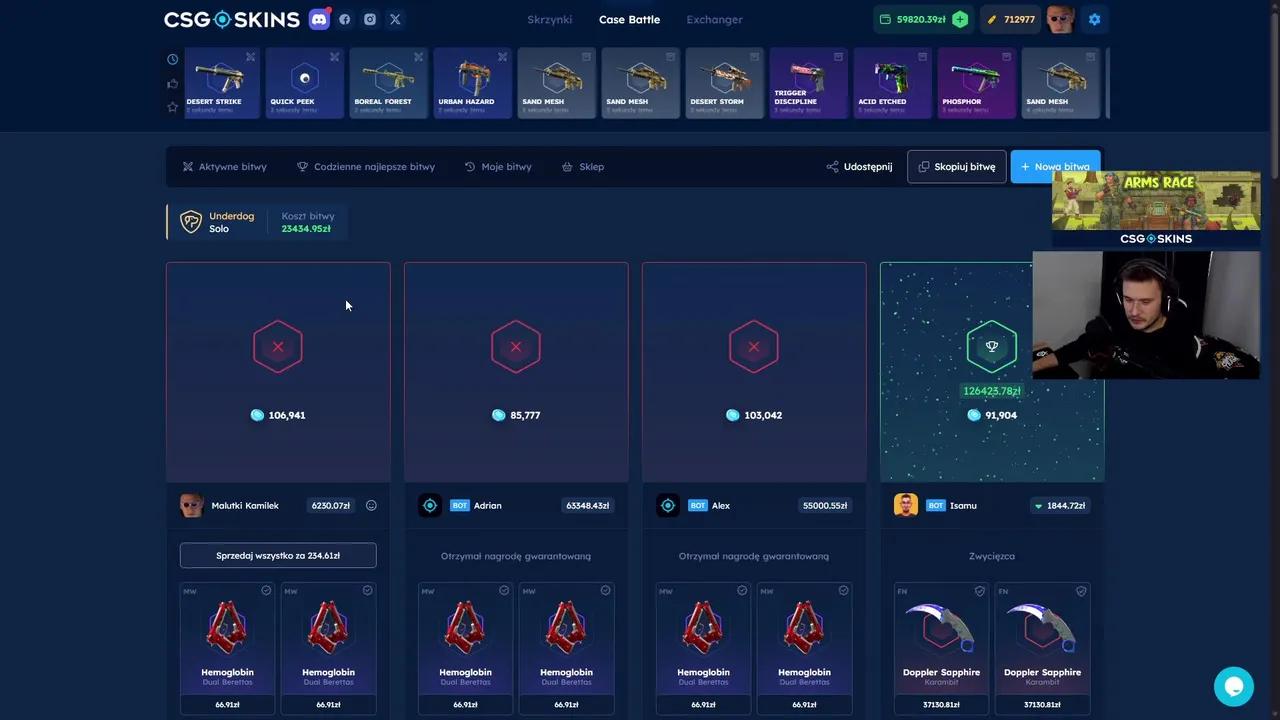1280x720 pixels.
Task: Click the case icon on Phosphor card
Action: (1006, 57)
